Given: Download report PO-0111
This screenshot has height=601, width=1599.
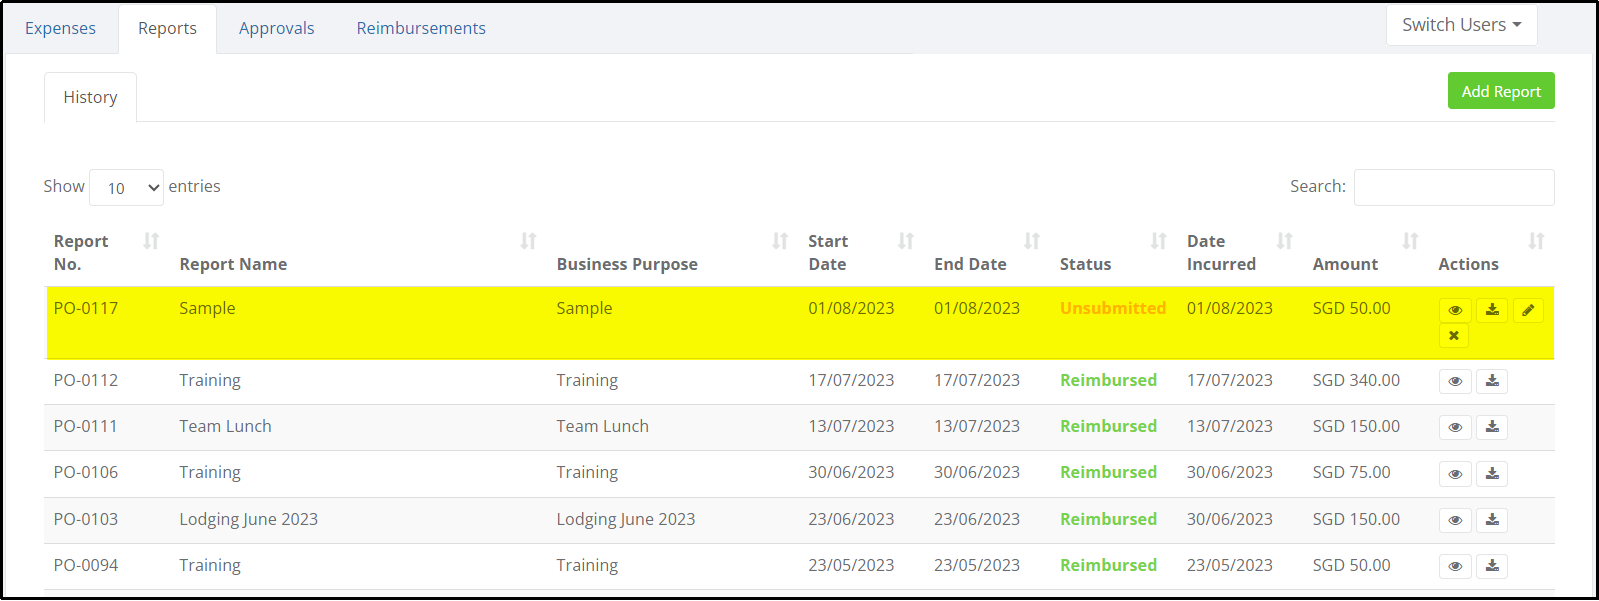Looking at the screenshot, I should tap(1492, 427).
